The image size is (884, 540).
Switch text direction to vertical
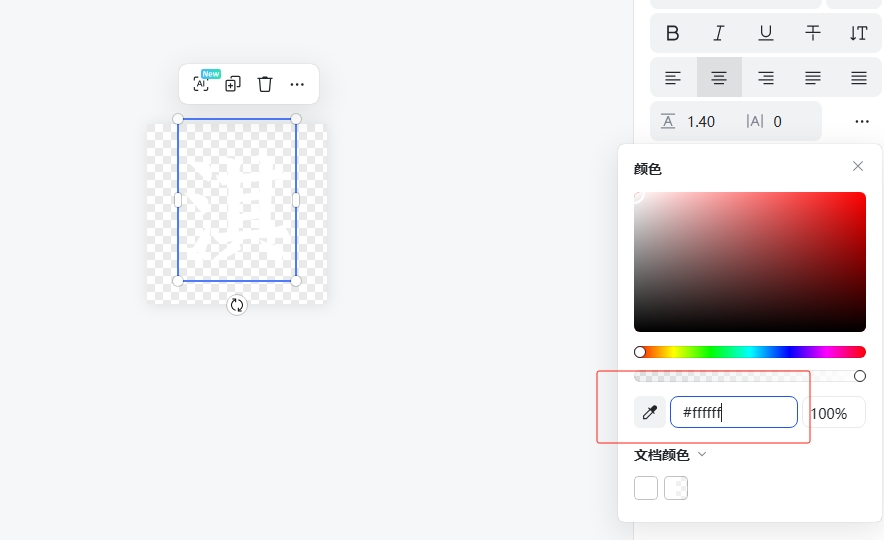point(858,33)
